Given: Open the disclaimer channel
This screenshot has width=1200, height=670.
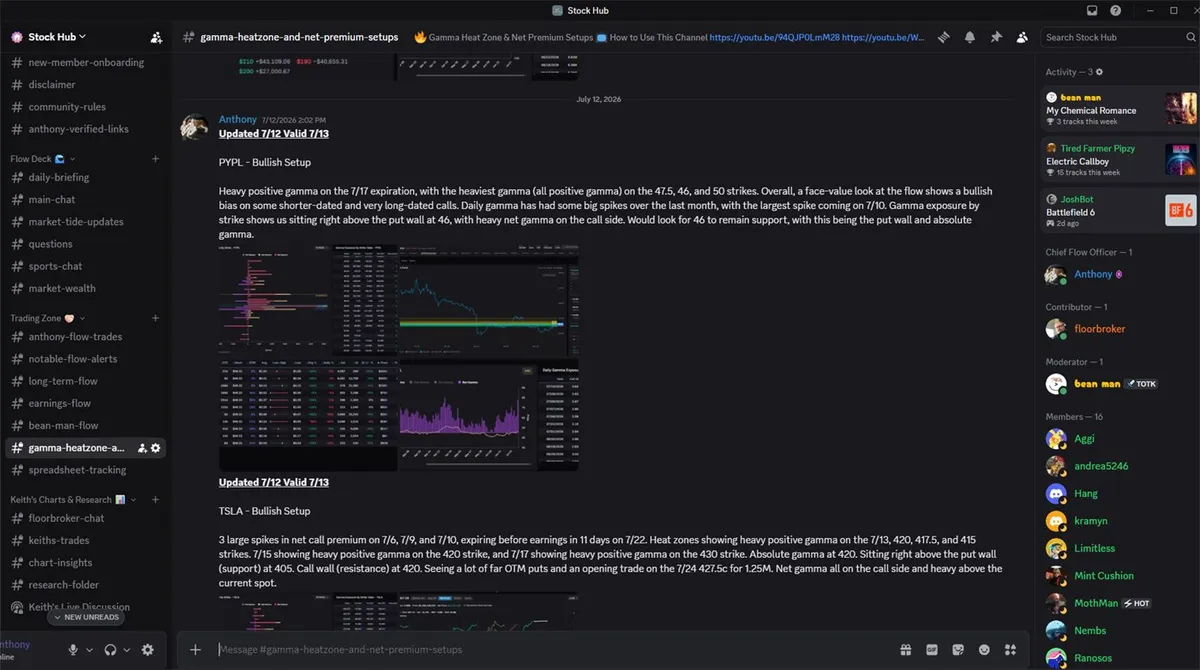Looking at the screenshot, I should point(86,84).
